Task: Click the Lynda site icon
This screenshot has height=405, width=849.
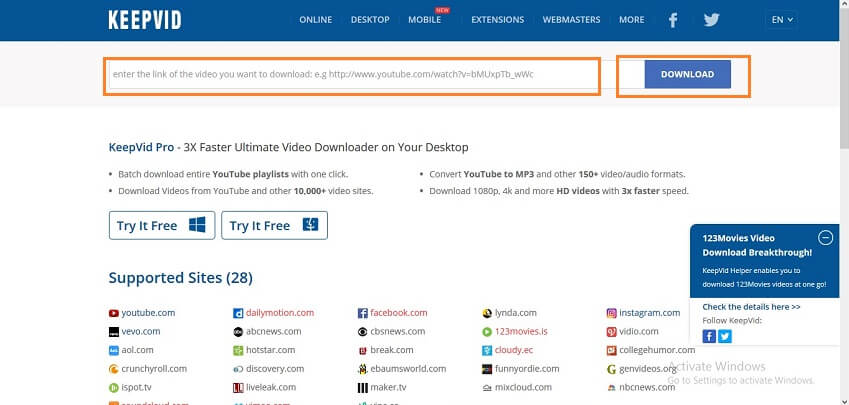Action: pyautogui.click(x=487, y=313)
